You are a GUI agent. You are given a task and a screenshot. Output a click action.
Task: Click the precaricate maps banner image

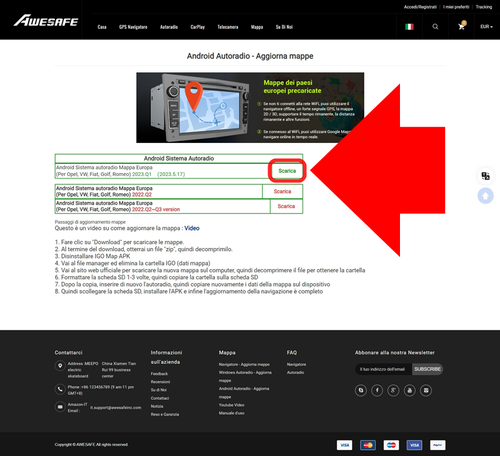(250, 108)
